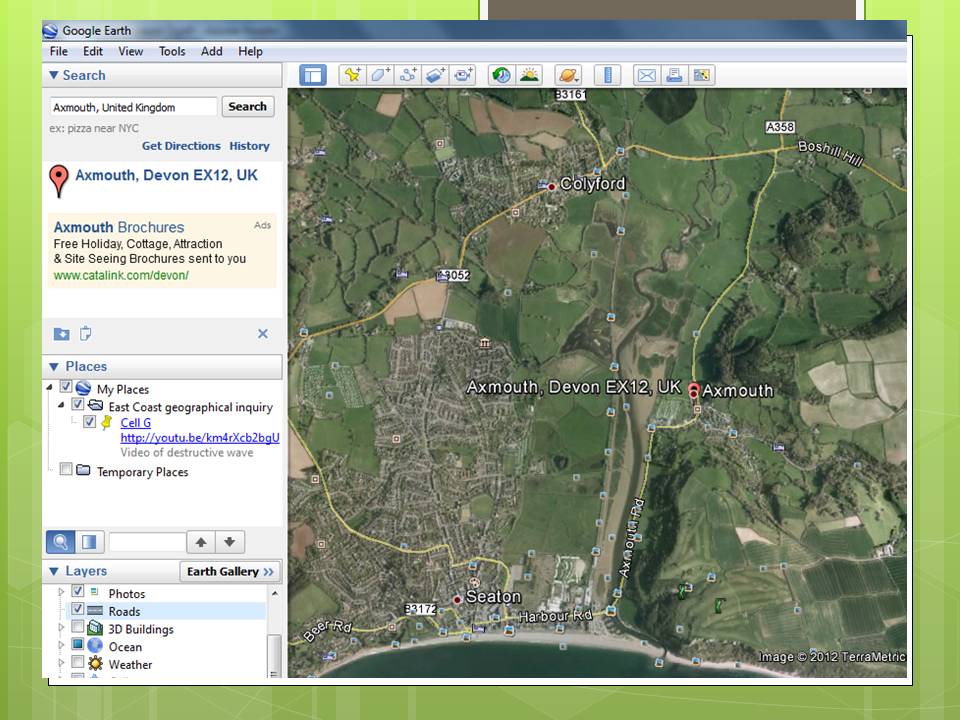Open the Ruler measurement tool
The image size is (960, 720).
606,74
